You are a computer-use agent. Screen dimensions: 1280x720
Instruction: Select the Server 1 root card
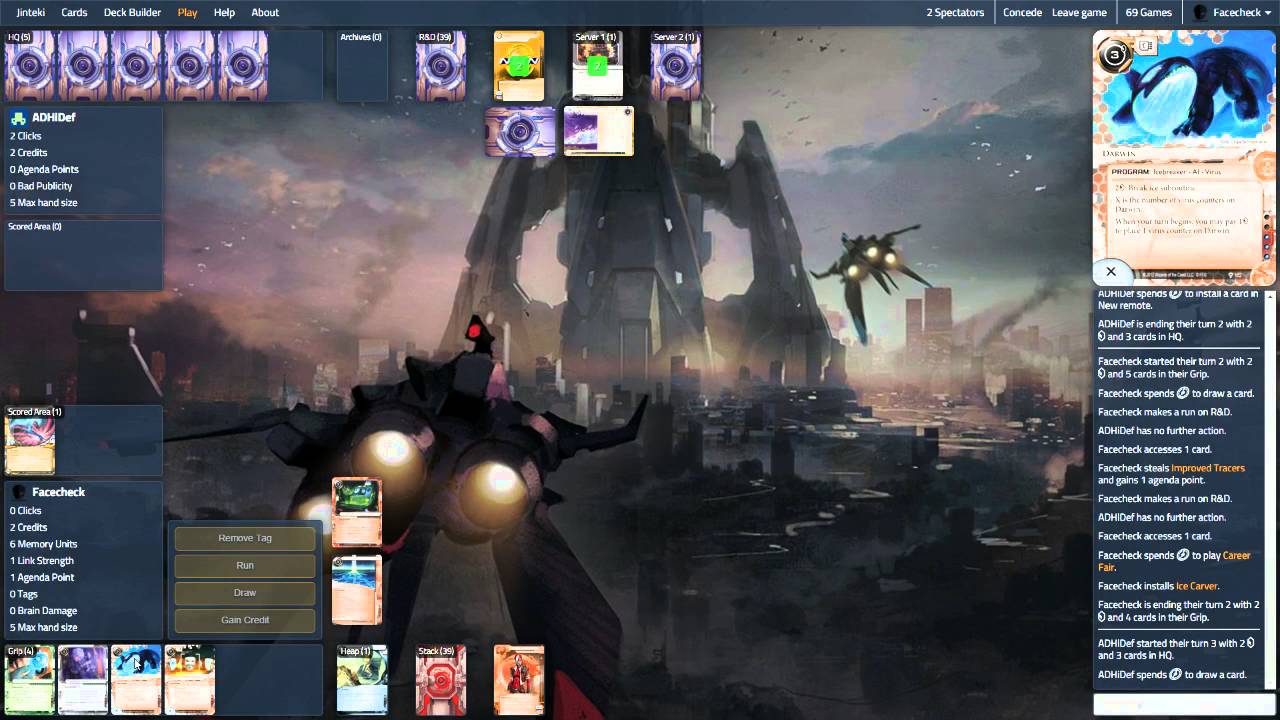(x=598, y=66)
